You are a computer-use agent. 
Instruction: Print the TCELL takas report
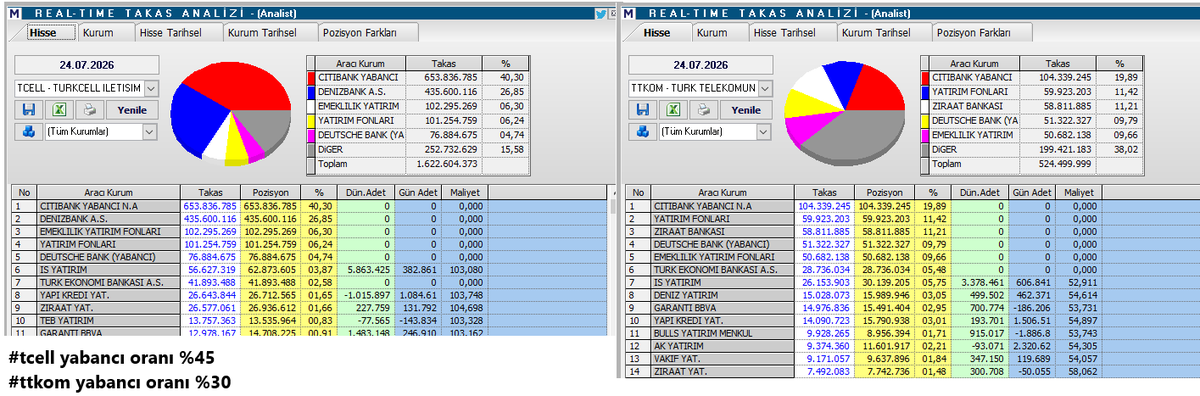(90, 109)
